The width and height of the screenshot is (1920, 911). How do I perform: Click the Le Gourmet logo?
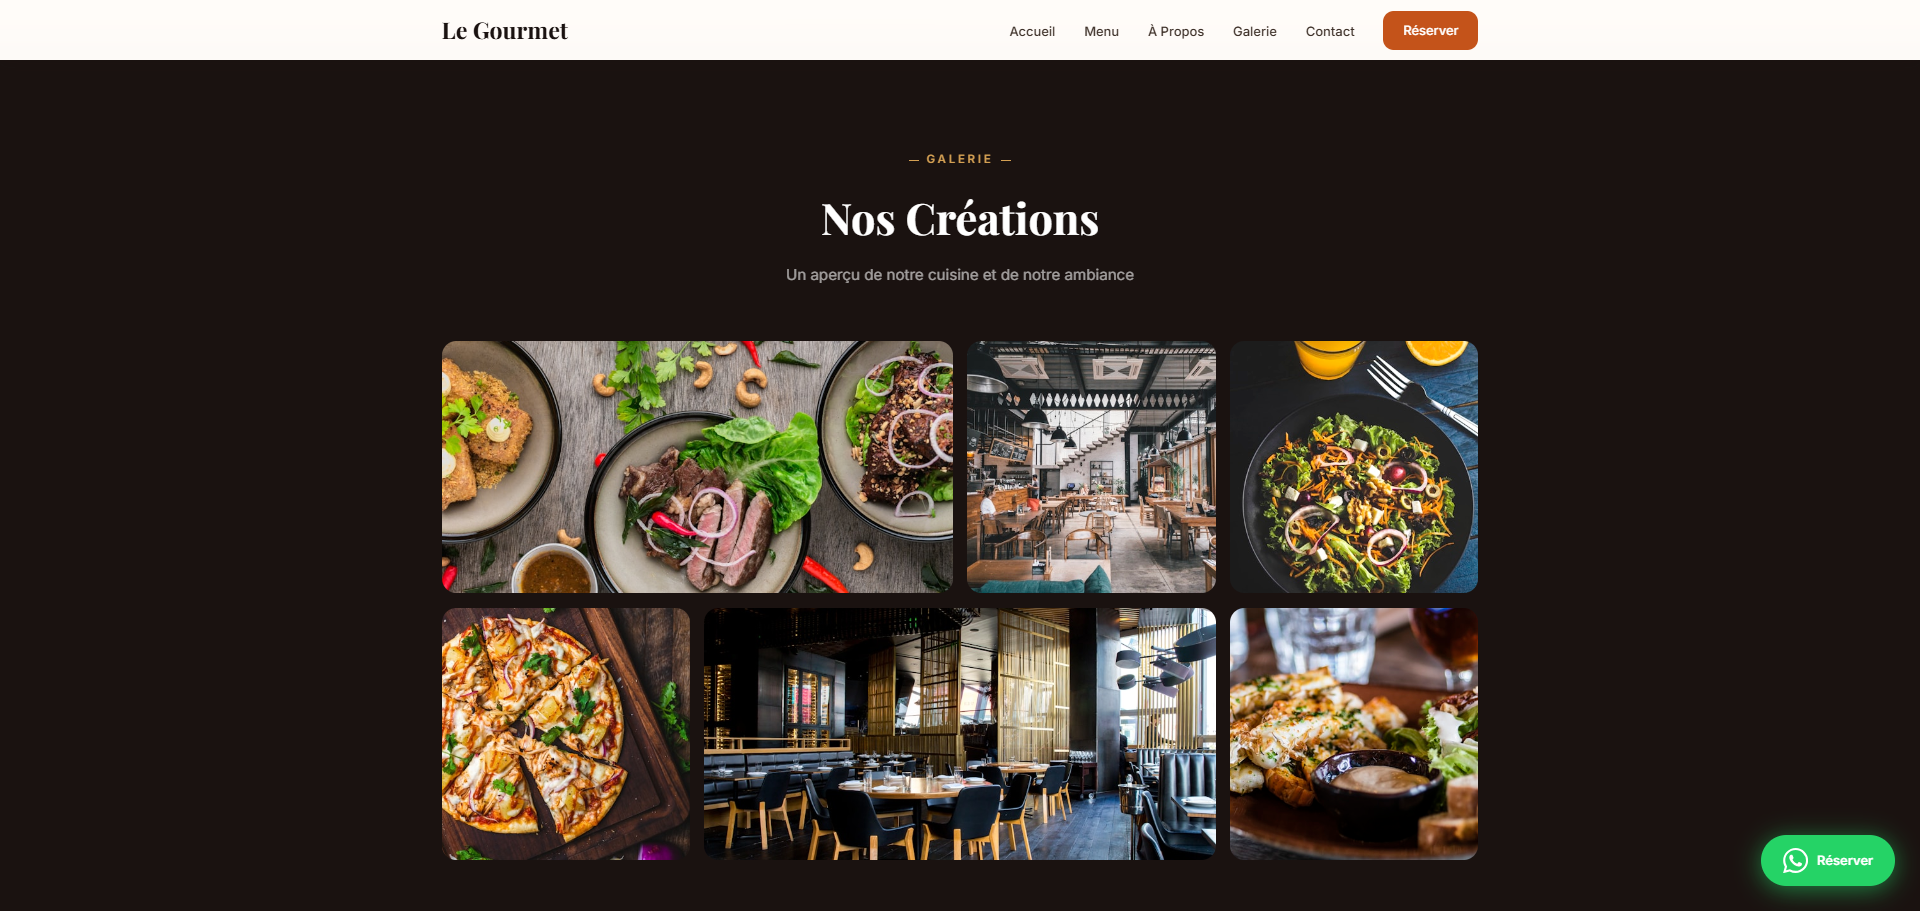pyautogui.click(x=504, y=31)
